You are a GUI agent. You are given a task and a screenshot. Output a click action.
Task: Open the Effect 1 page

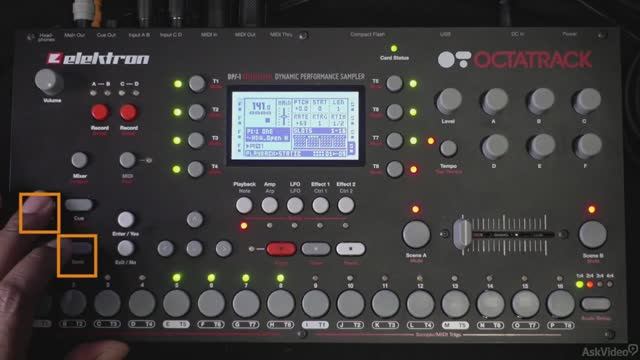coord(320,205)
